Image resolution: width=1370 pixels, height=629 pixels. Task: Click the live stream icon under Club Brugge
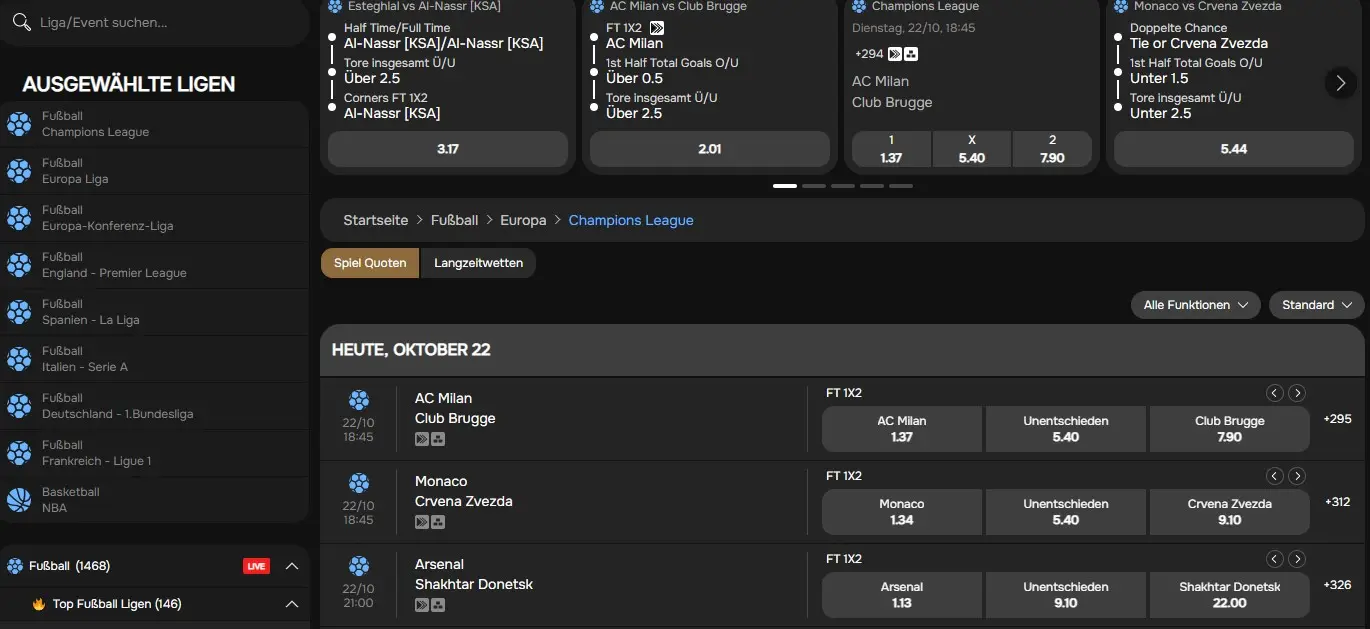422,439
